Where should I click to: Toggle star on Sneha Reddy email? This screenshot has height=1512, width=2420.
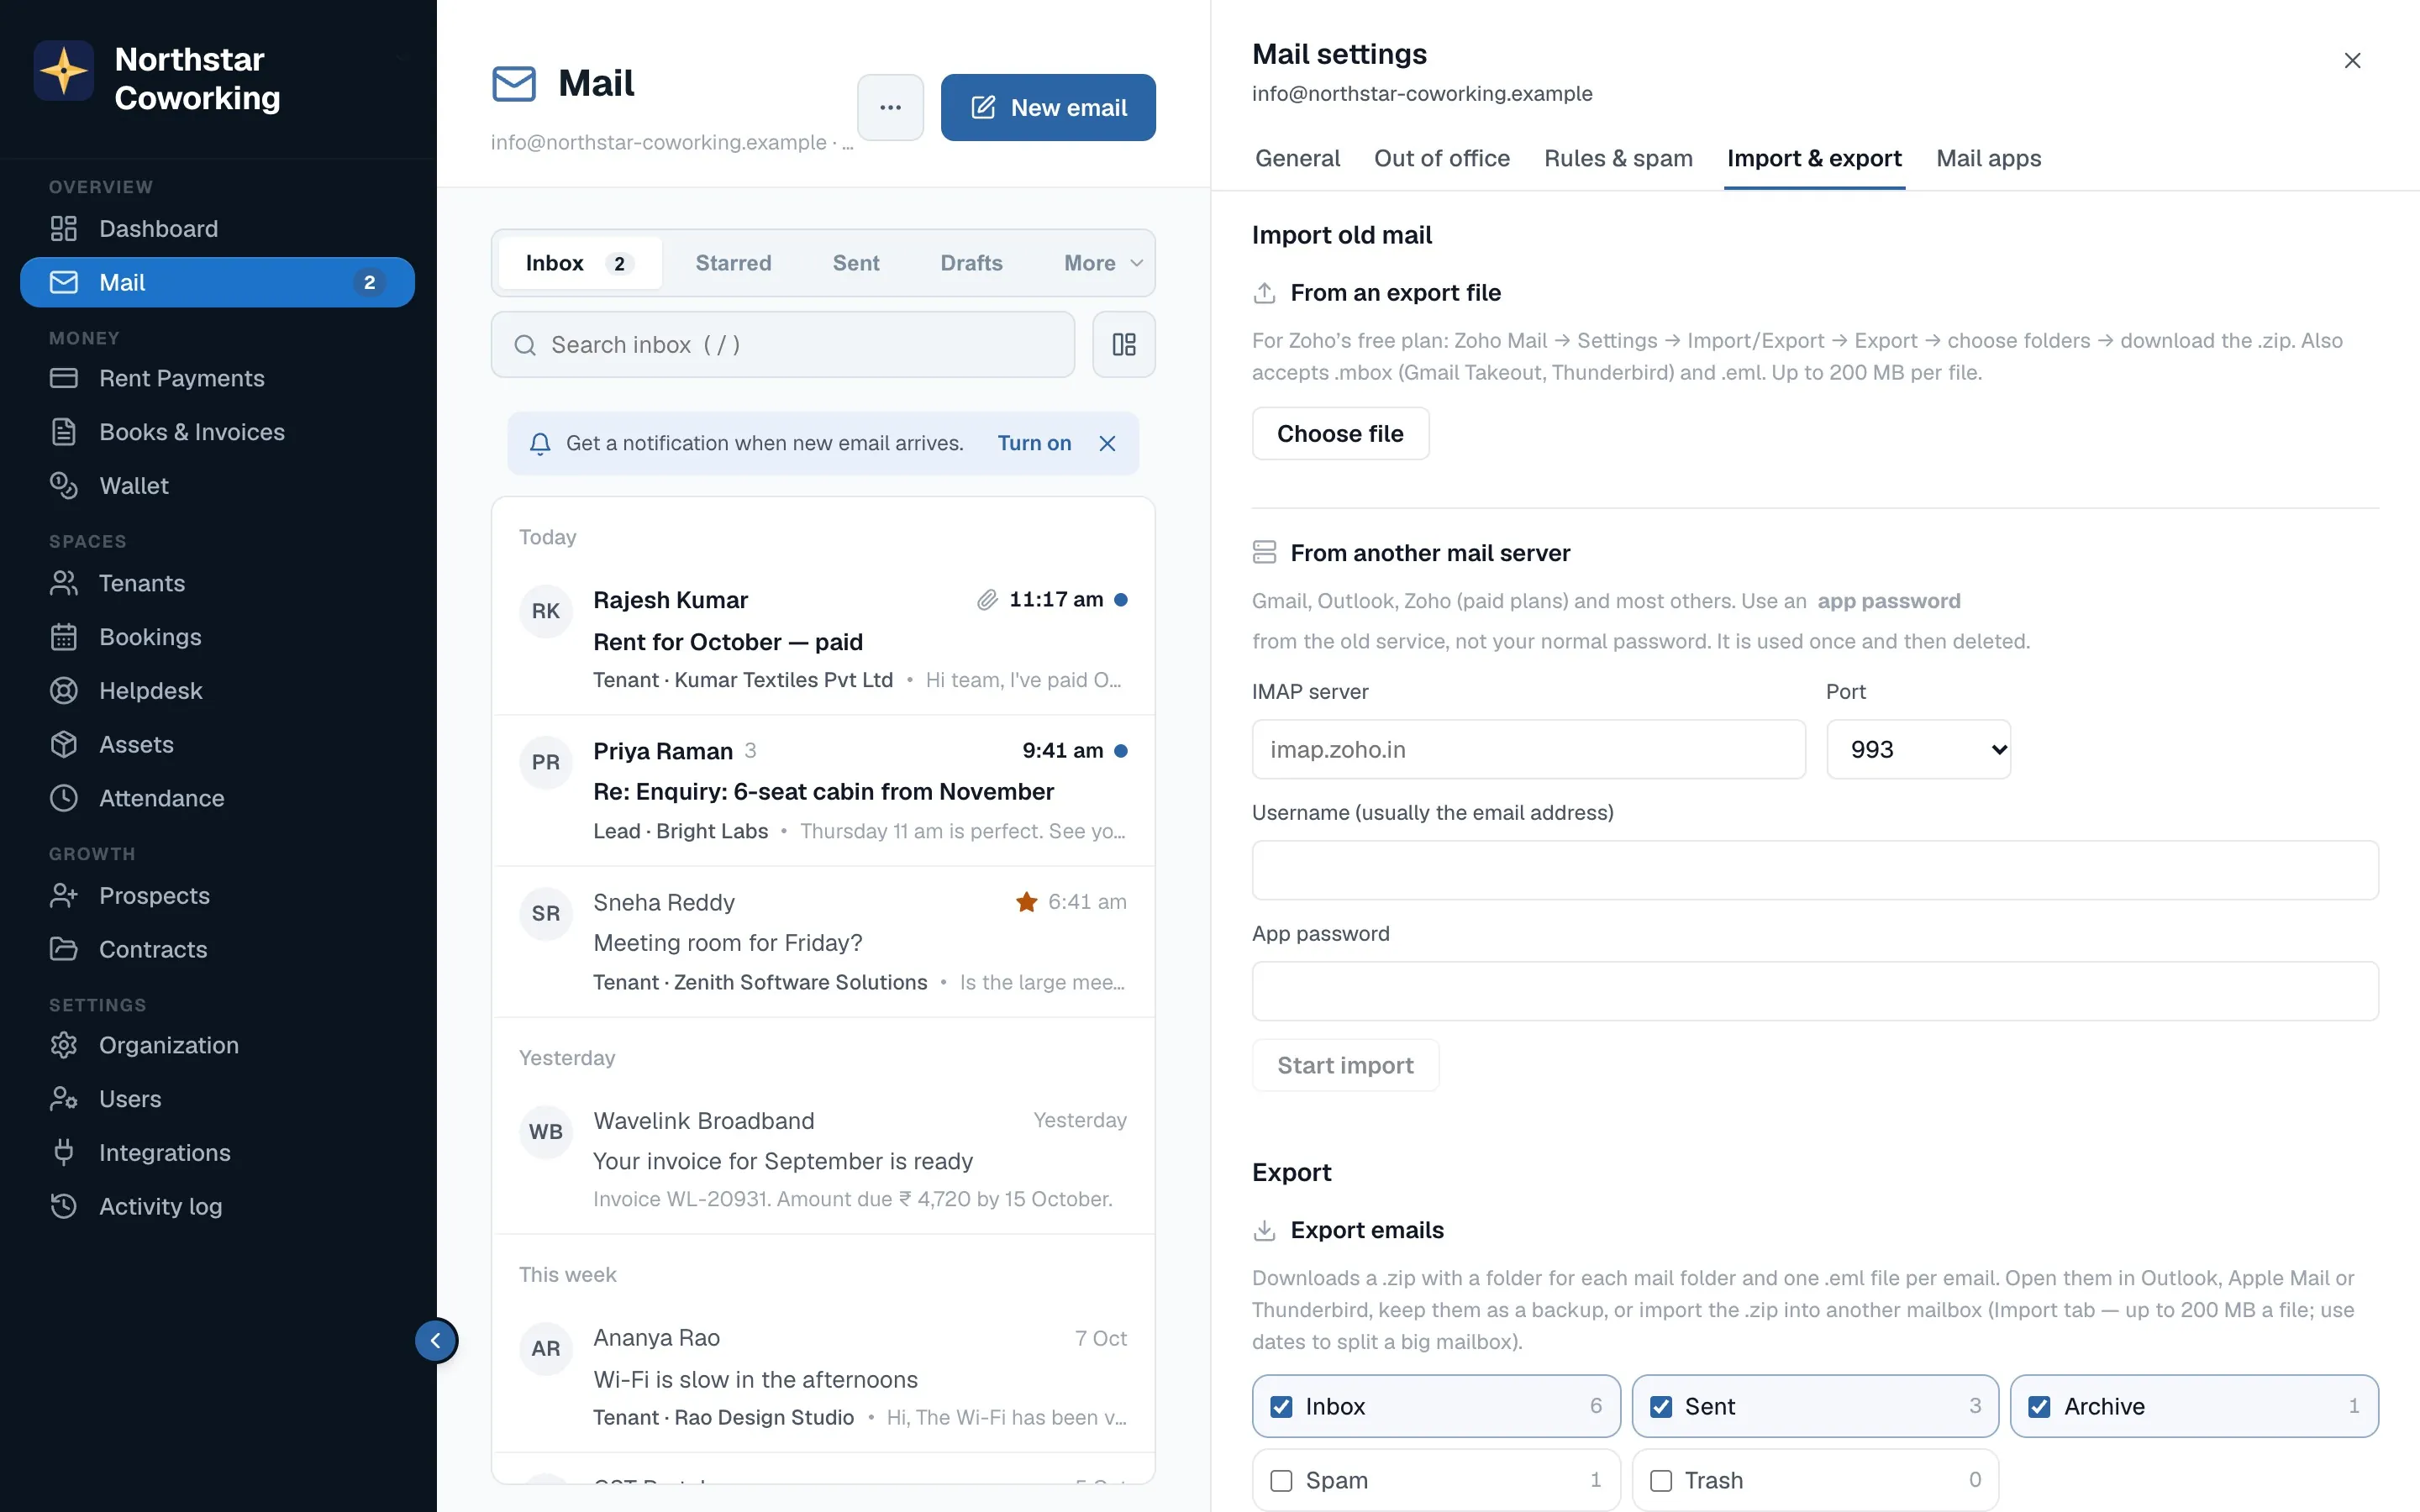click(1026, 902)
